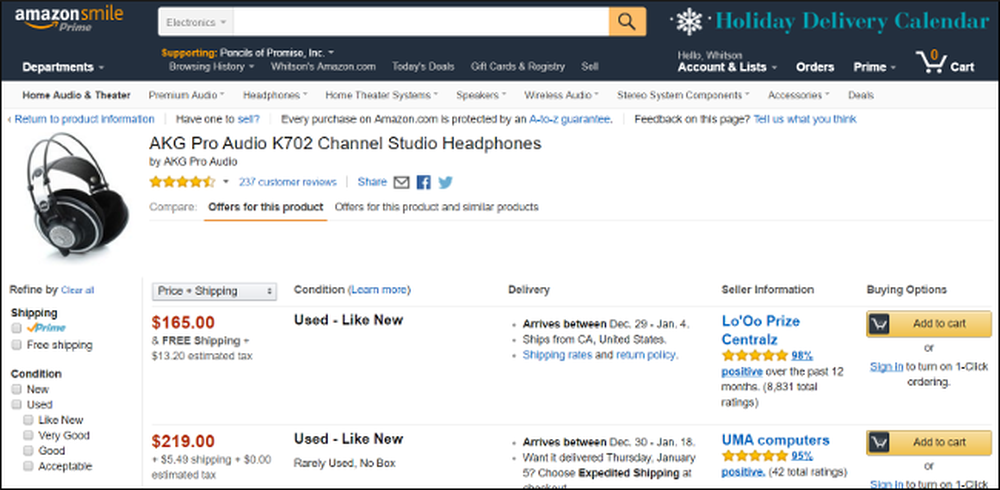Open the Electronics search category dropdown
Screen dimensions: 1000x490
coord(196,22)
